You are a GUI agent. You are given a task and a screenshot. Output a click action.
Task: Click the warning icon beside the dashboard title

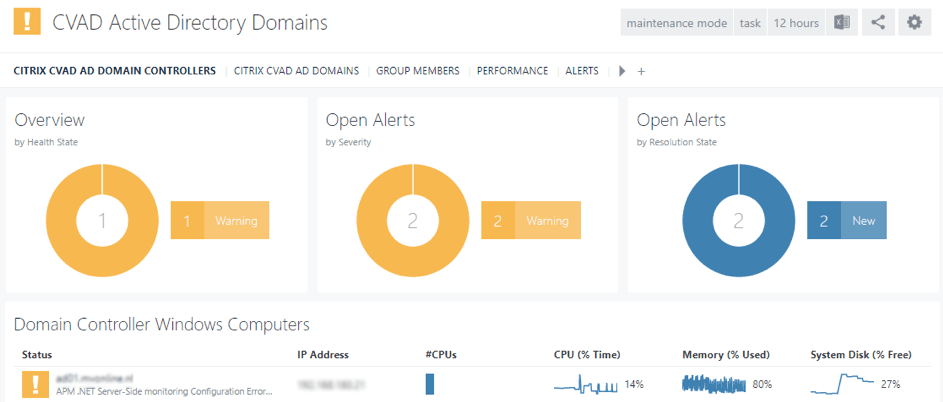[x=26, y=22]
